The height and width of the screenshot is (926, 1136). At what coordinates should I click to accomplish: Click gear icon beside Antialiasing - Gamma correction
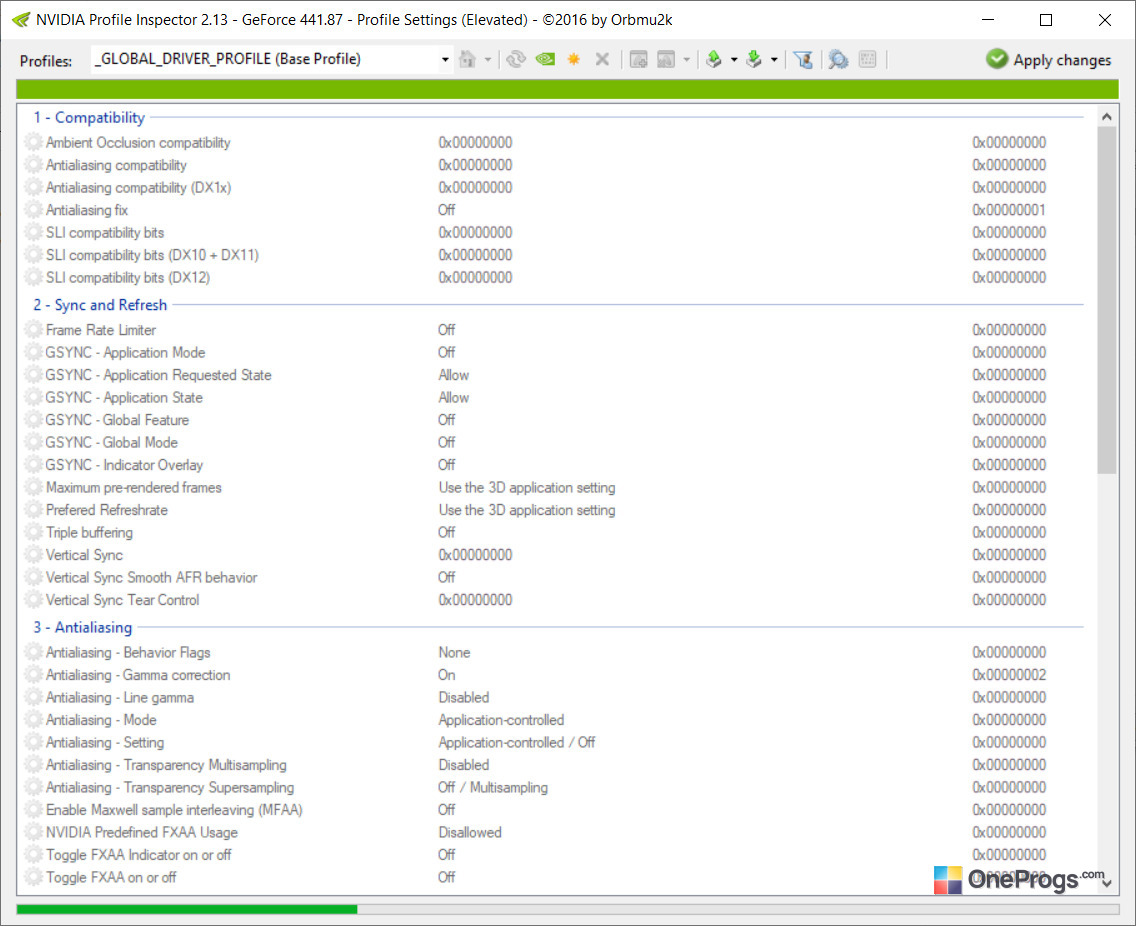tap(33, 675)
